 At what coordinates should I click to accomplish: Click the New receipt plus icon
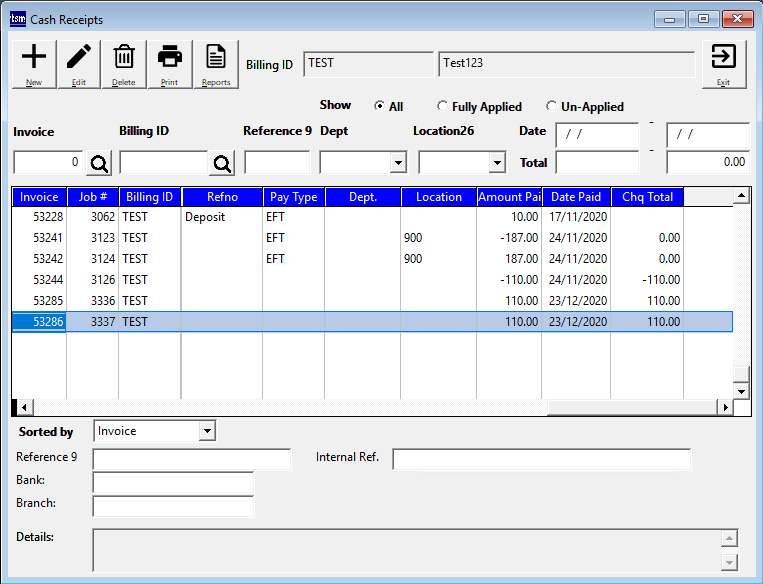tap(34, 63)
